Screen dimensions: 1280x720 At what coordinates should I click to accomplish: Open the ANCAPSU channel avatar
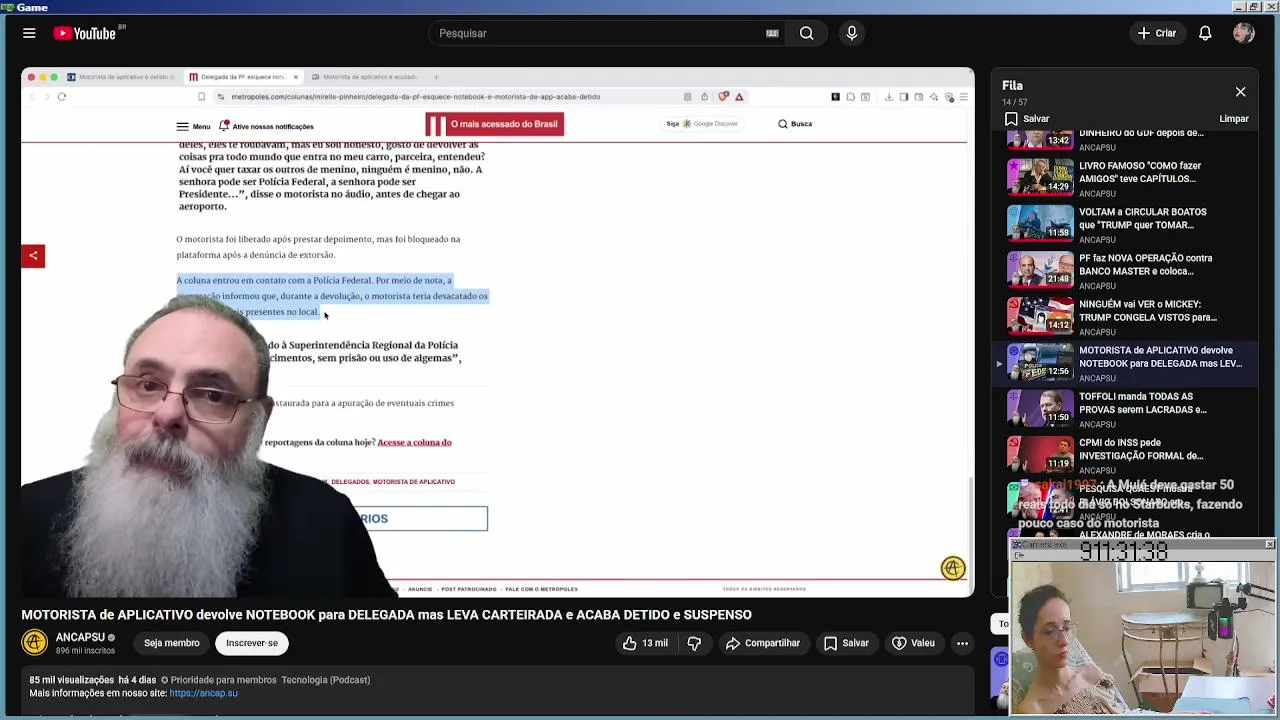[34, 643]
